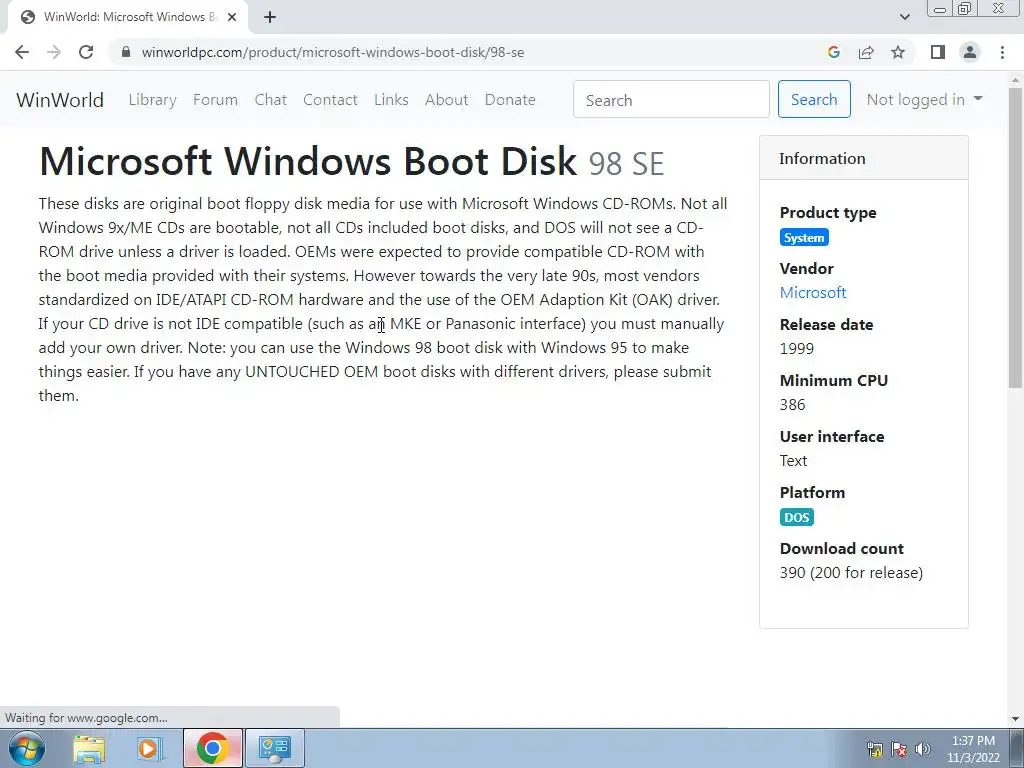Image resolution: width=1024 pixels, height=768 pixels.
Task: Open the Microsoft vendor link
Action: coord(812,293)
